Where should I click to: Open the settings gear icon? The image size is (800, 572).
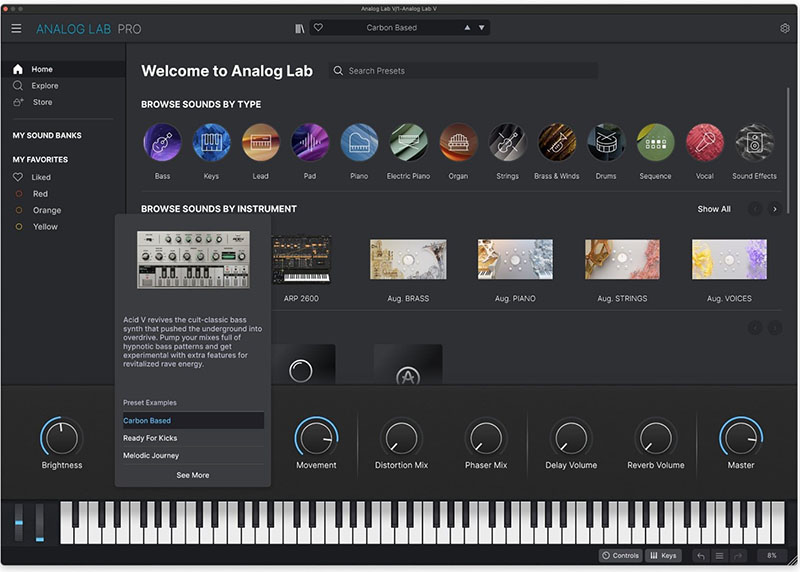pos(784,28)
